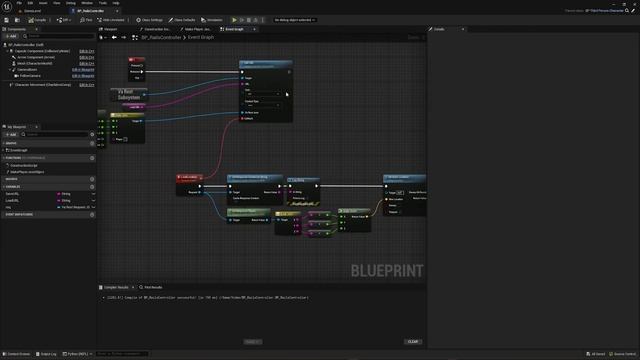The width and height of the screenshot is (640, 360).
Task: Add a new macro with plus icon
Action: [x=92, y=179]
